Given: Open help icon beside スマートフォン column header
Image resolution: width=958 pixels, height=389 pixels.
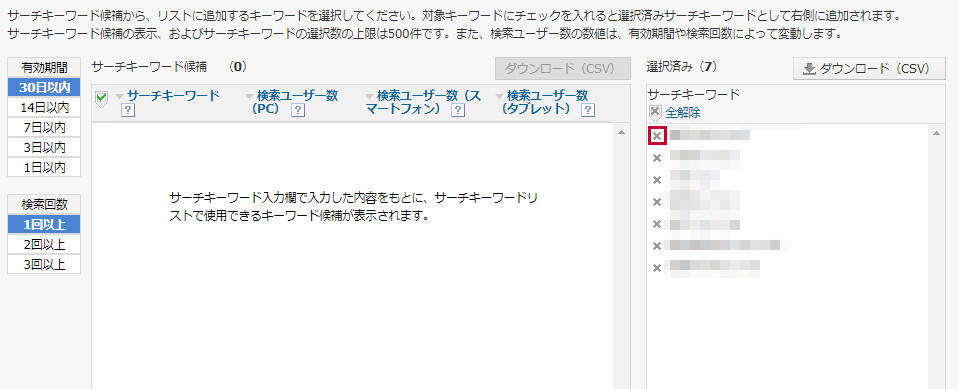Looking at the screenshot, I should pyautogui.click(x=458, y=110).
